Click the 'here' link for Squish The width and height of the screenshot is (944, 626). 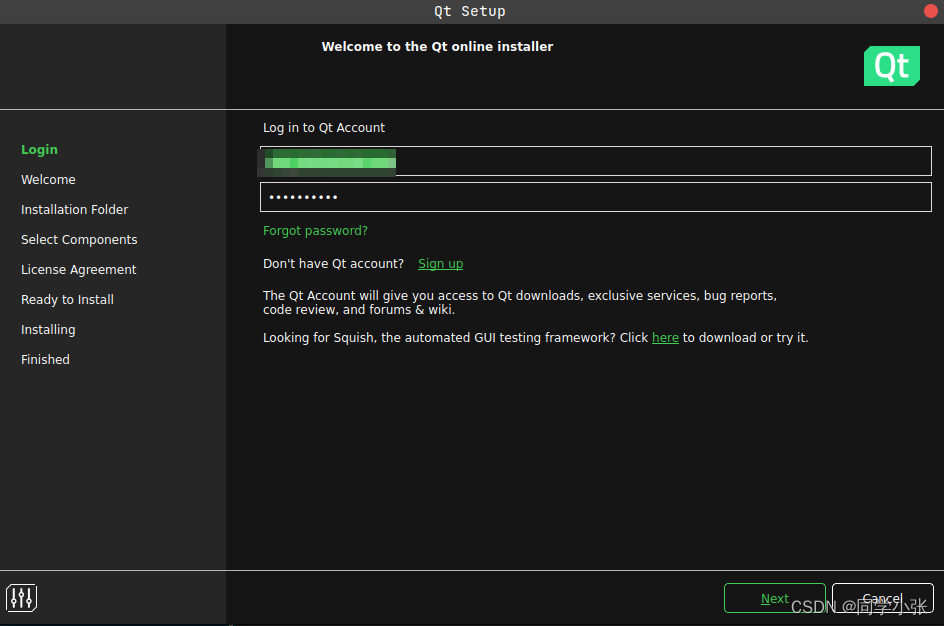tap(665, 338)
